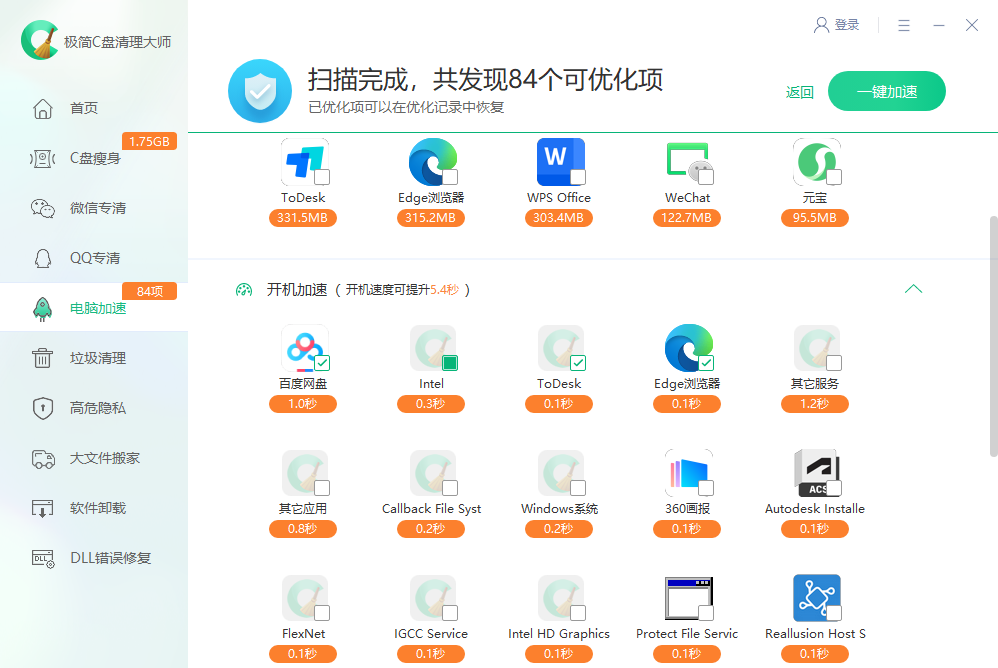
Task: Select 垃圾清理 in the sidebar menu
Action: click(41, 358)
